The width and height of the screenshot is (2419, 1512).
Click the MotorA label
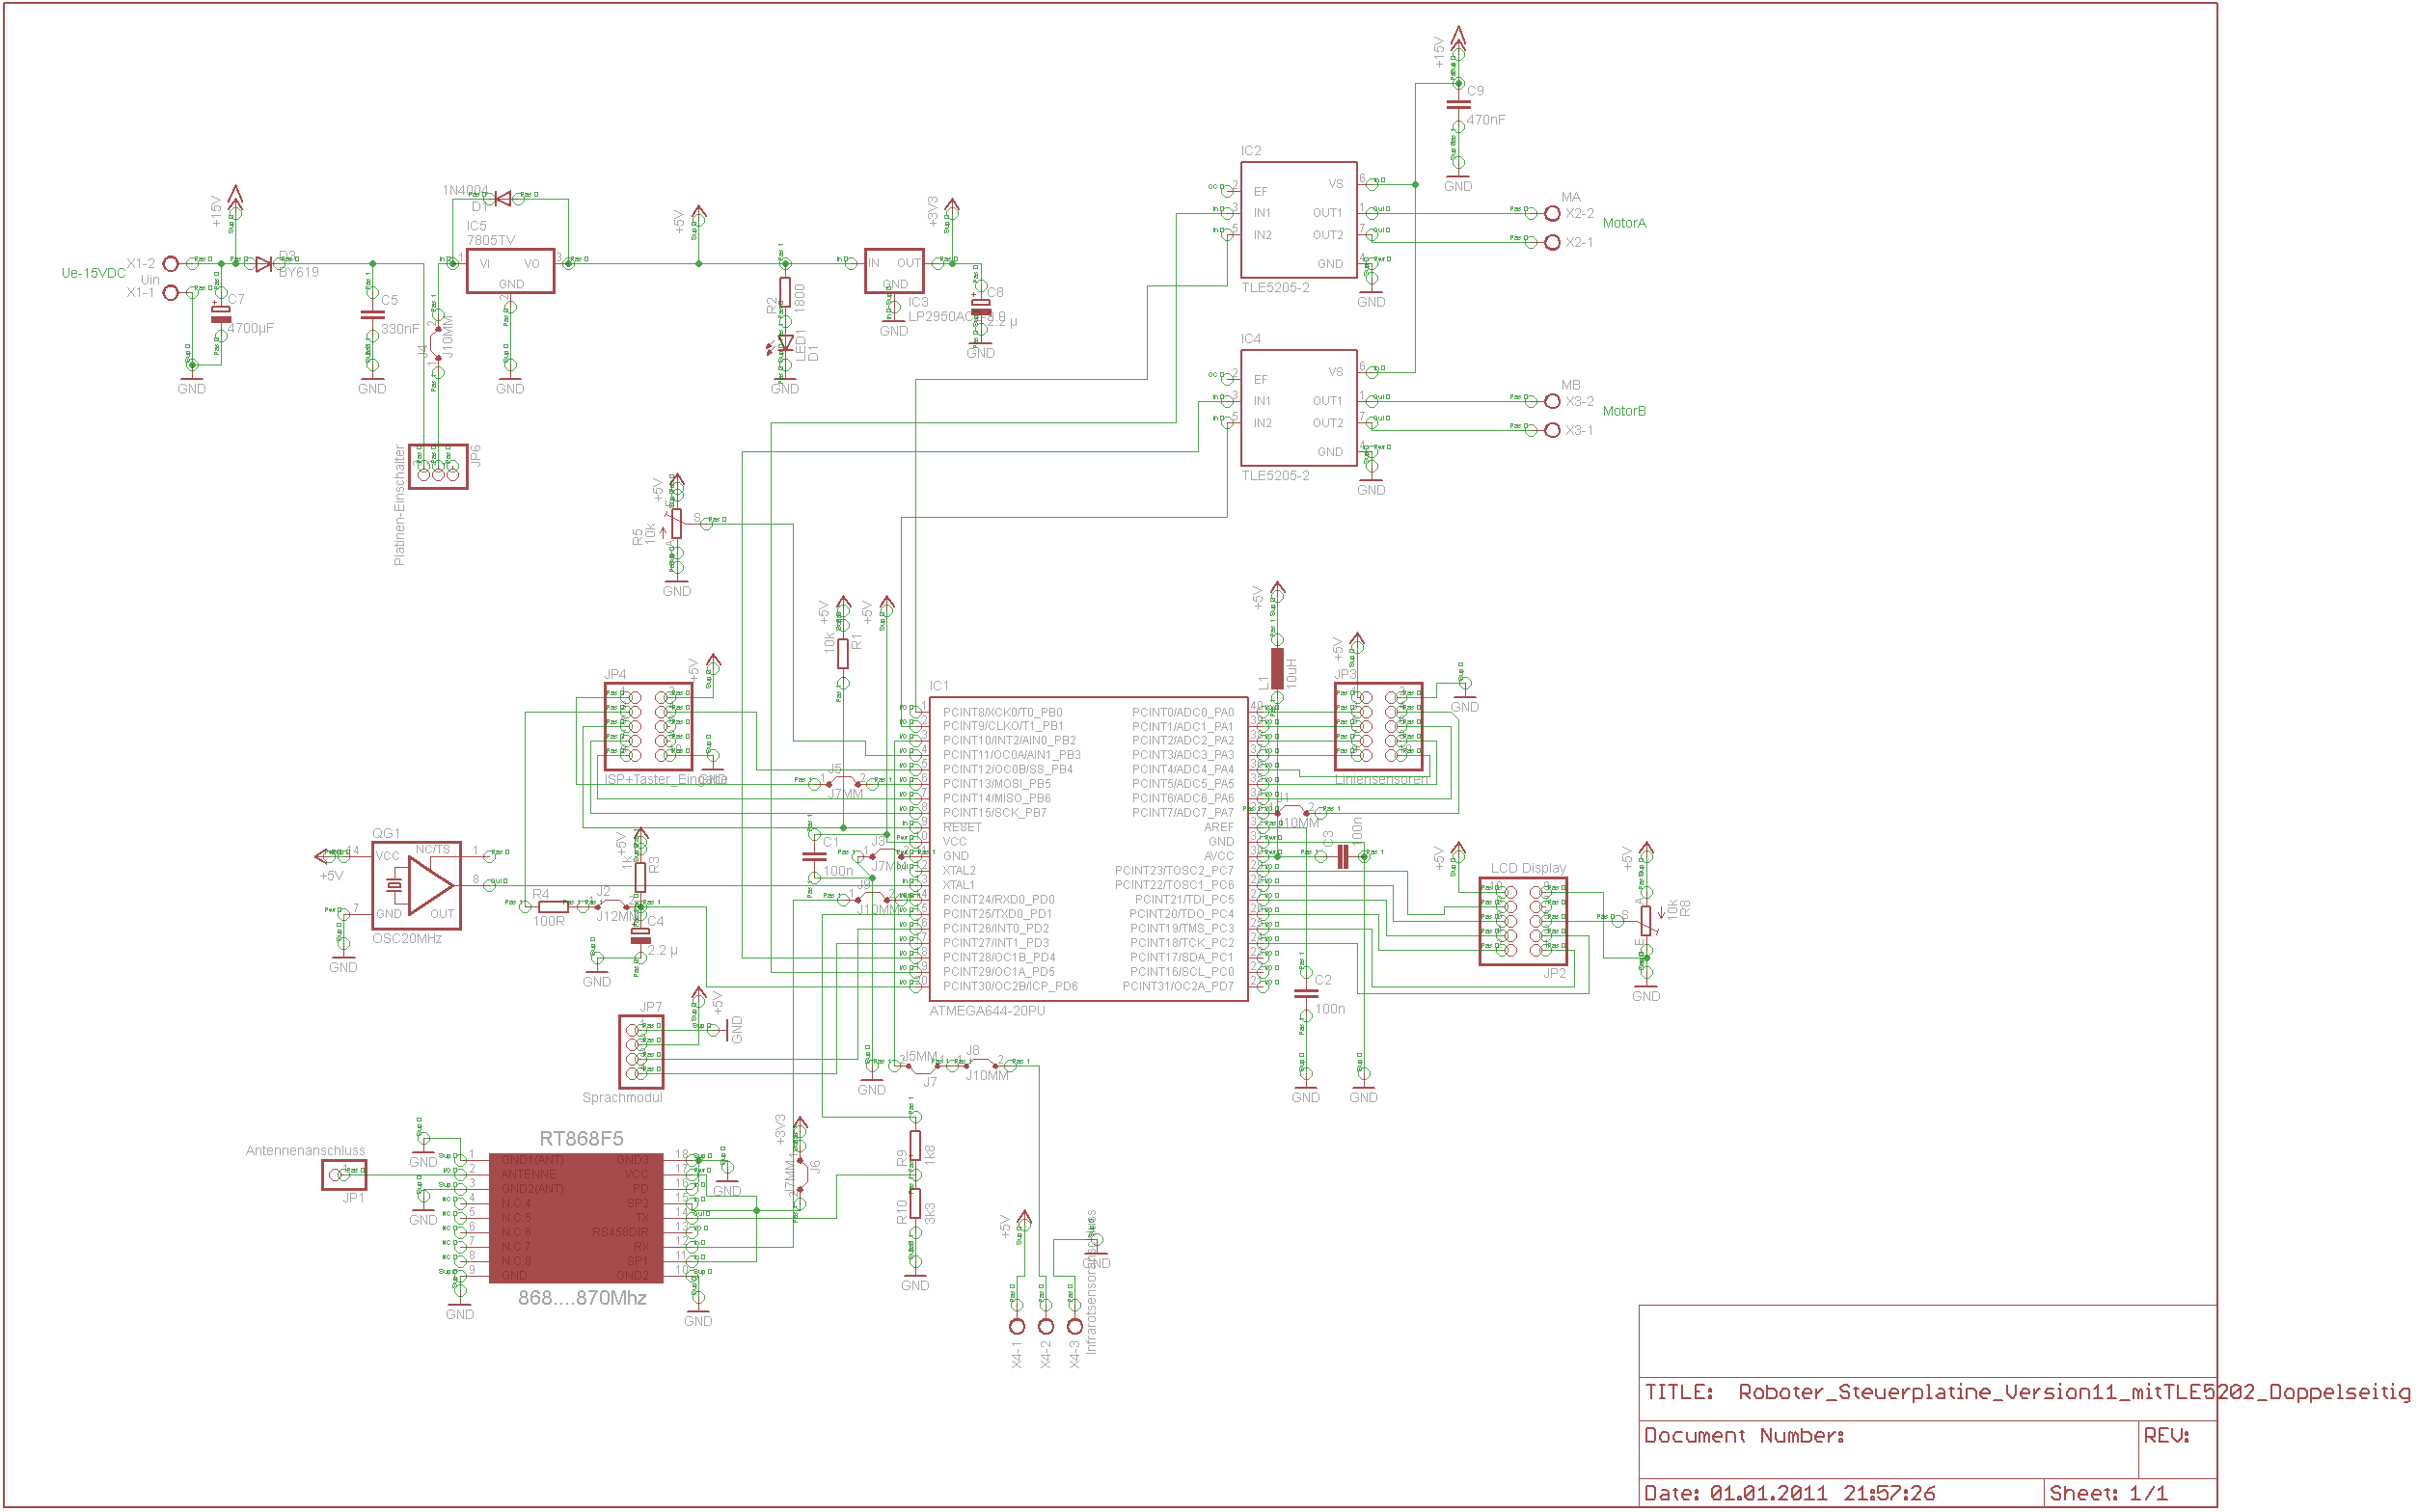coord(1624,223)
